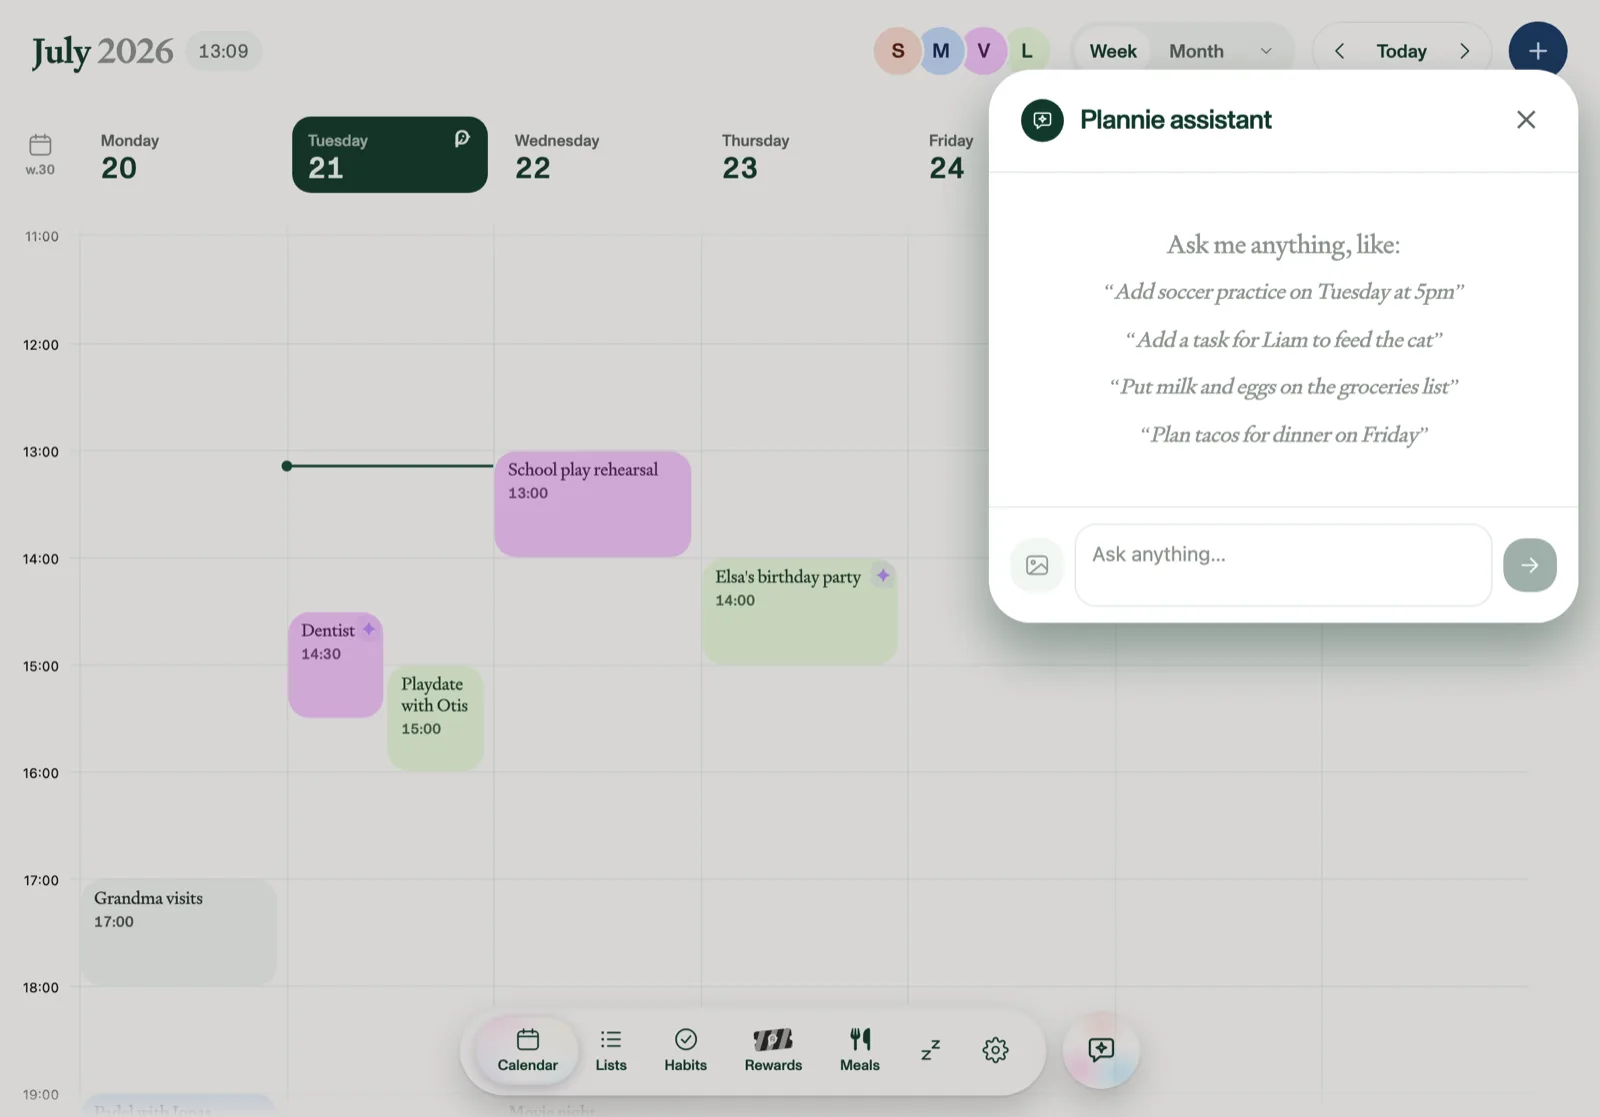Switch to Month view

point(1196,51)
